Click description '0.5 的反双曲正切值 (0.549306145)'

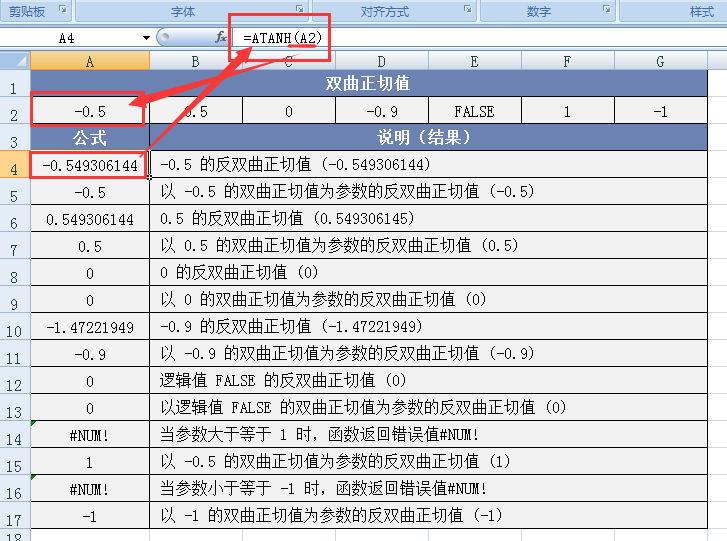coord(428,219)
